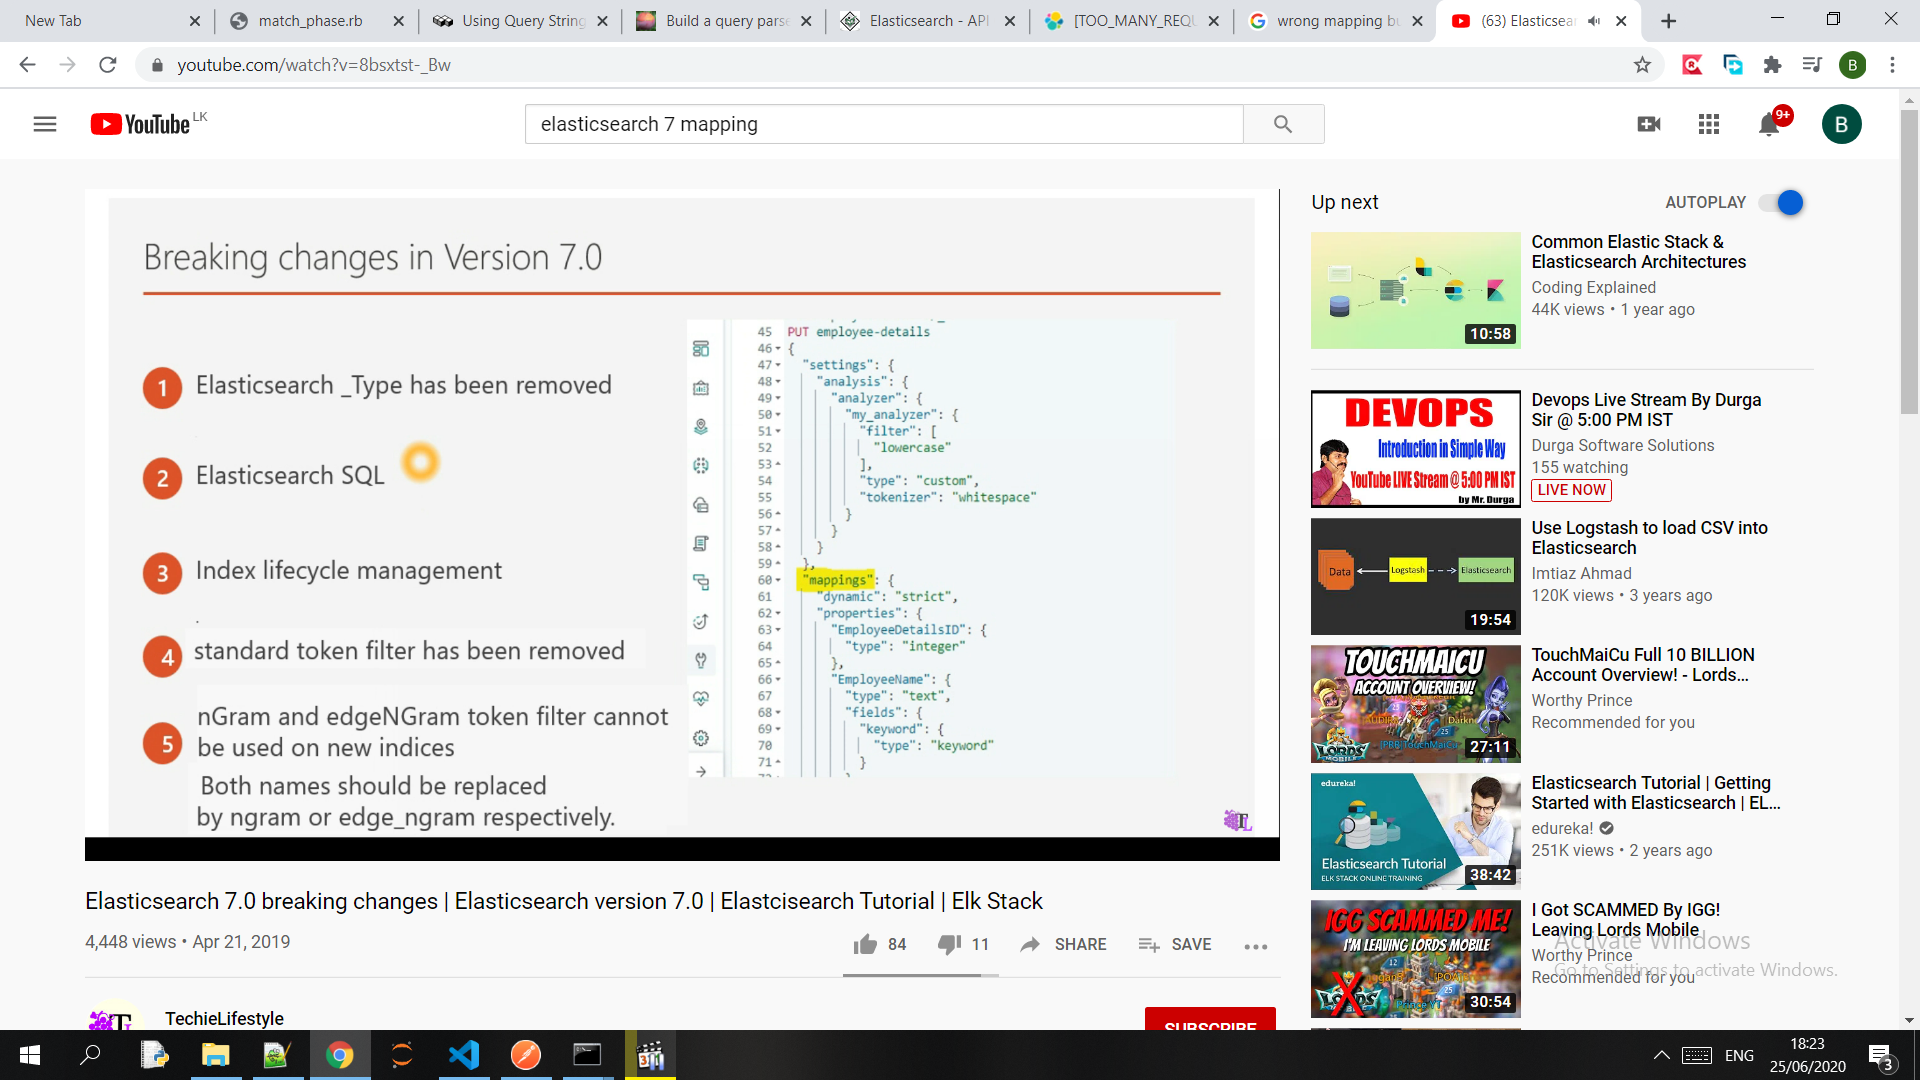Open TouchMaiCu Full 10 BILLION video title
The image size is (1920, 1080).
pyautogui.click(x=1642, y=665)
